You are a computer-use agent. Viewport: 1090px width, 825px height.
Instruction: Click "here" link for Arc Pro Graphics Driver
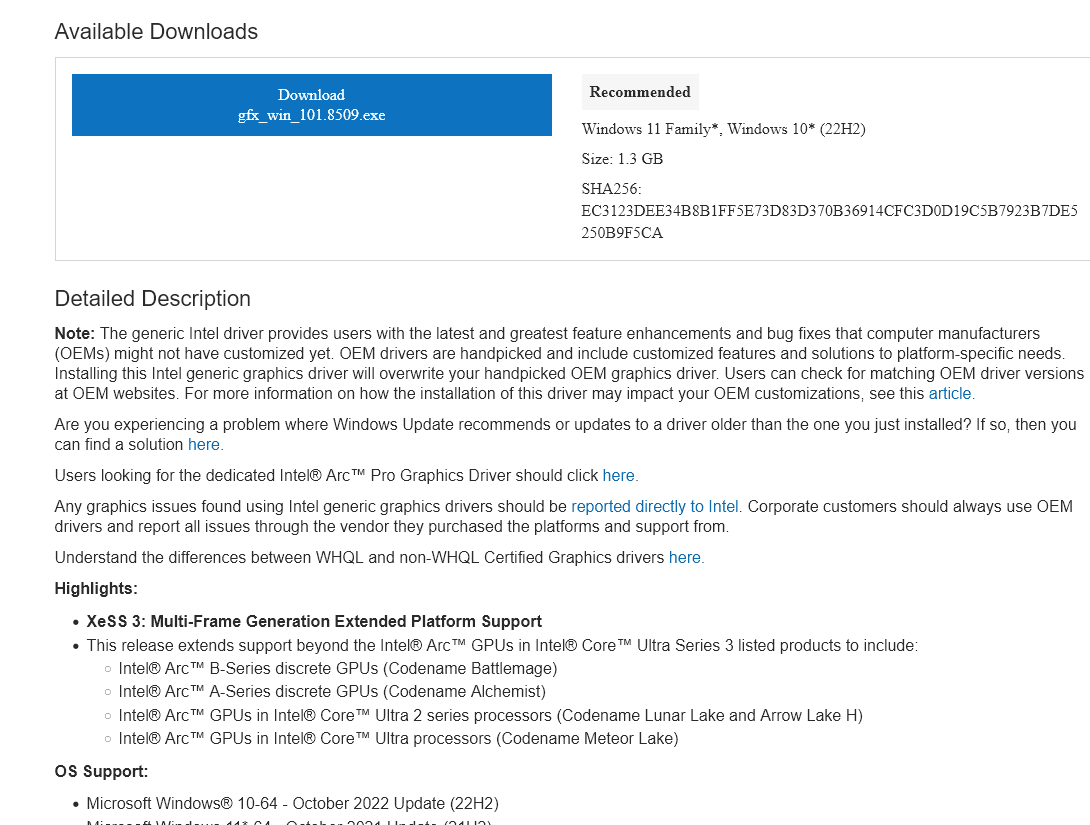click(618, 475)
